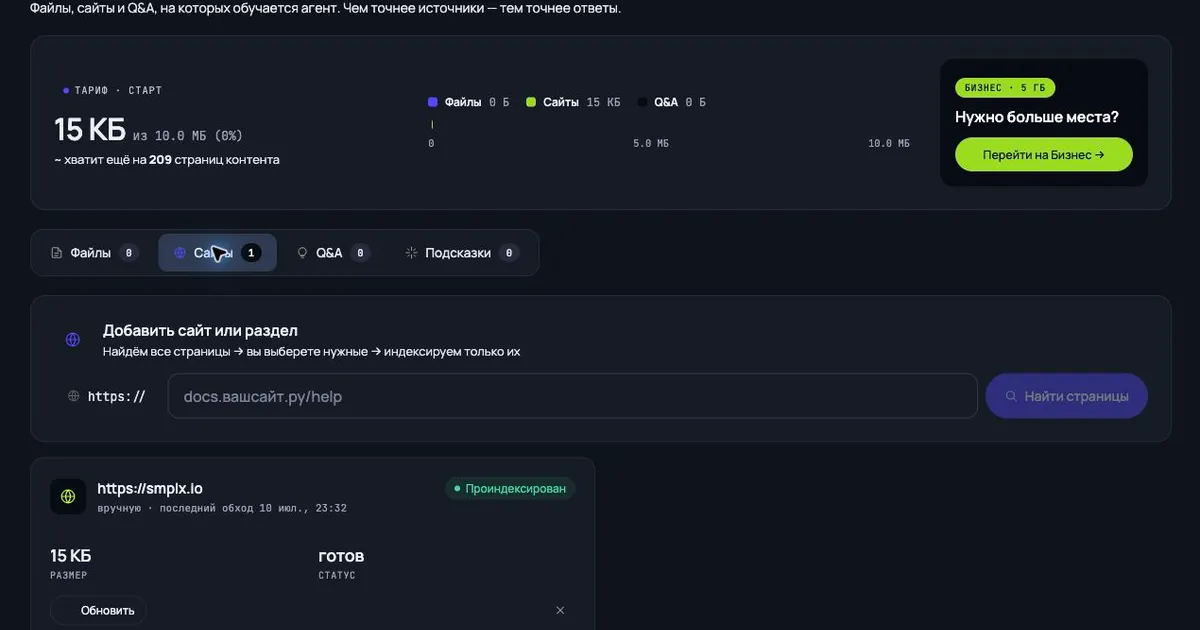The image size is (1200, 630).
Task: Click the globe icon beside Добавить сайт
Action: pos(73,340)
